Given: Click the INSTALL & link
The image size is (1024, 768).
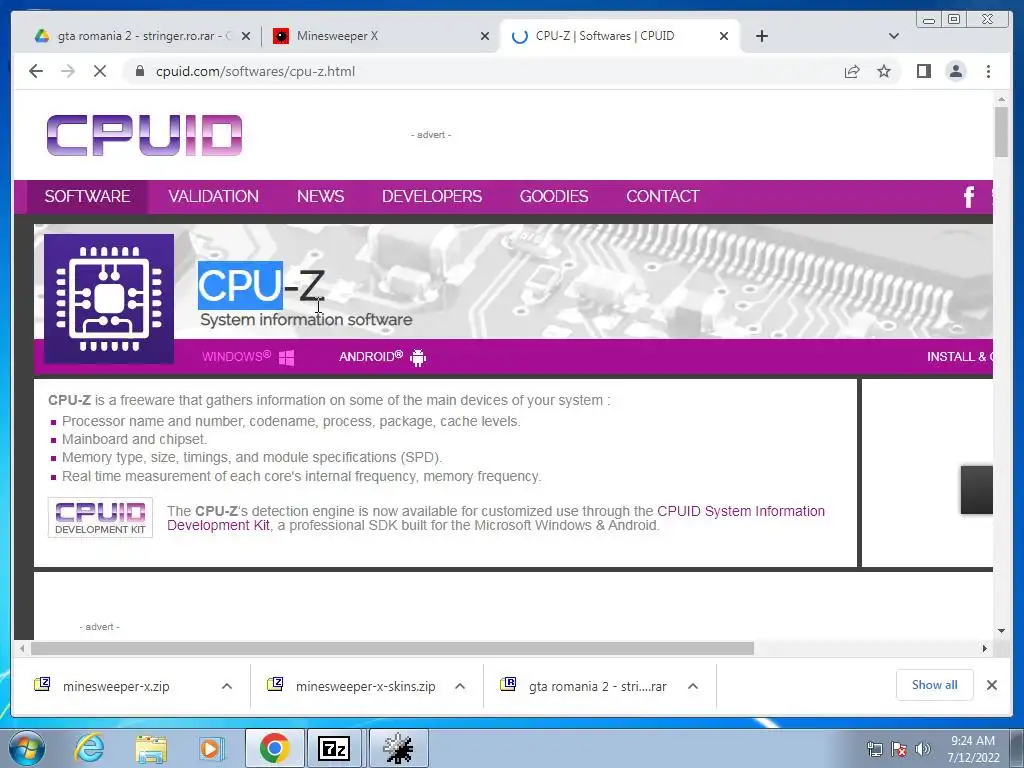Looking at the screenshot, I should click(x=959, y=357).
